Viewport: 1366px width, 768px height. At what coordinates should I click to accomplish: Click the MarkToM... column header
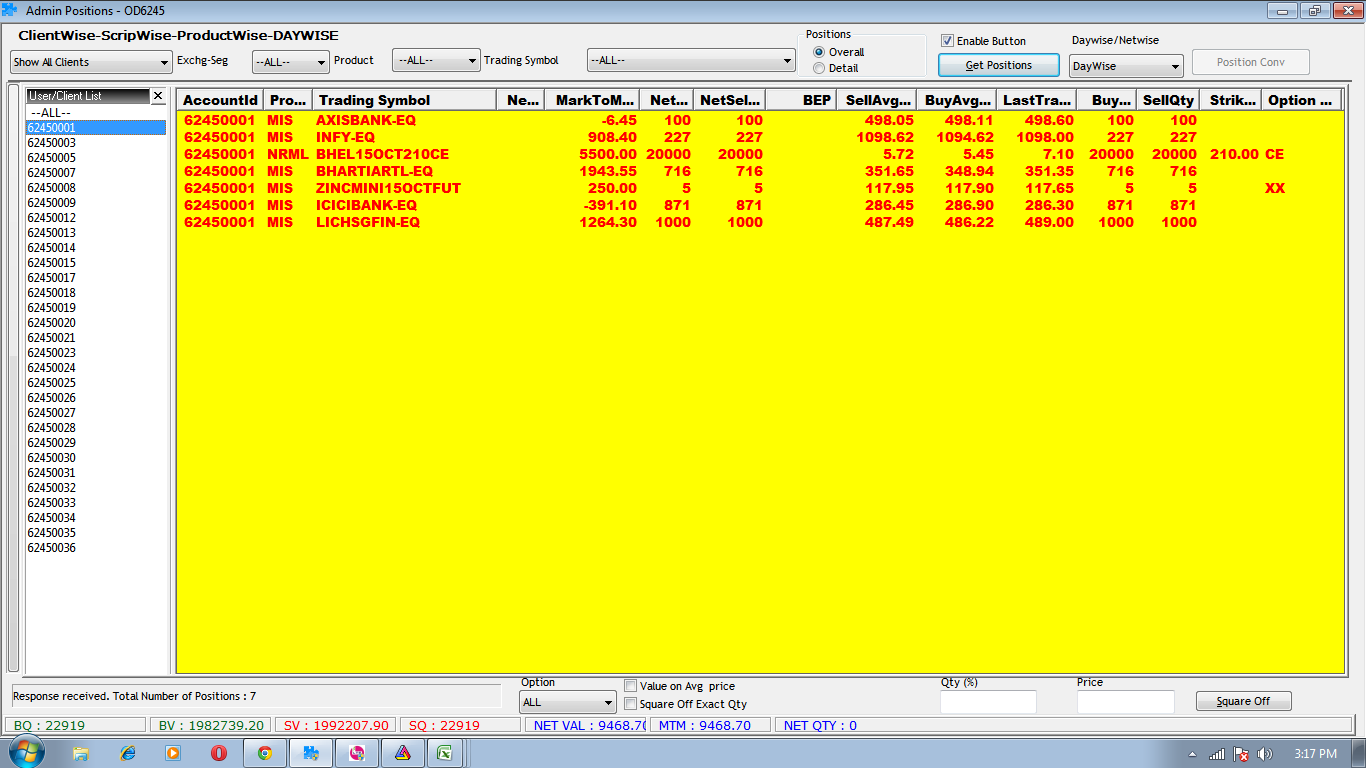click(591, 100)
